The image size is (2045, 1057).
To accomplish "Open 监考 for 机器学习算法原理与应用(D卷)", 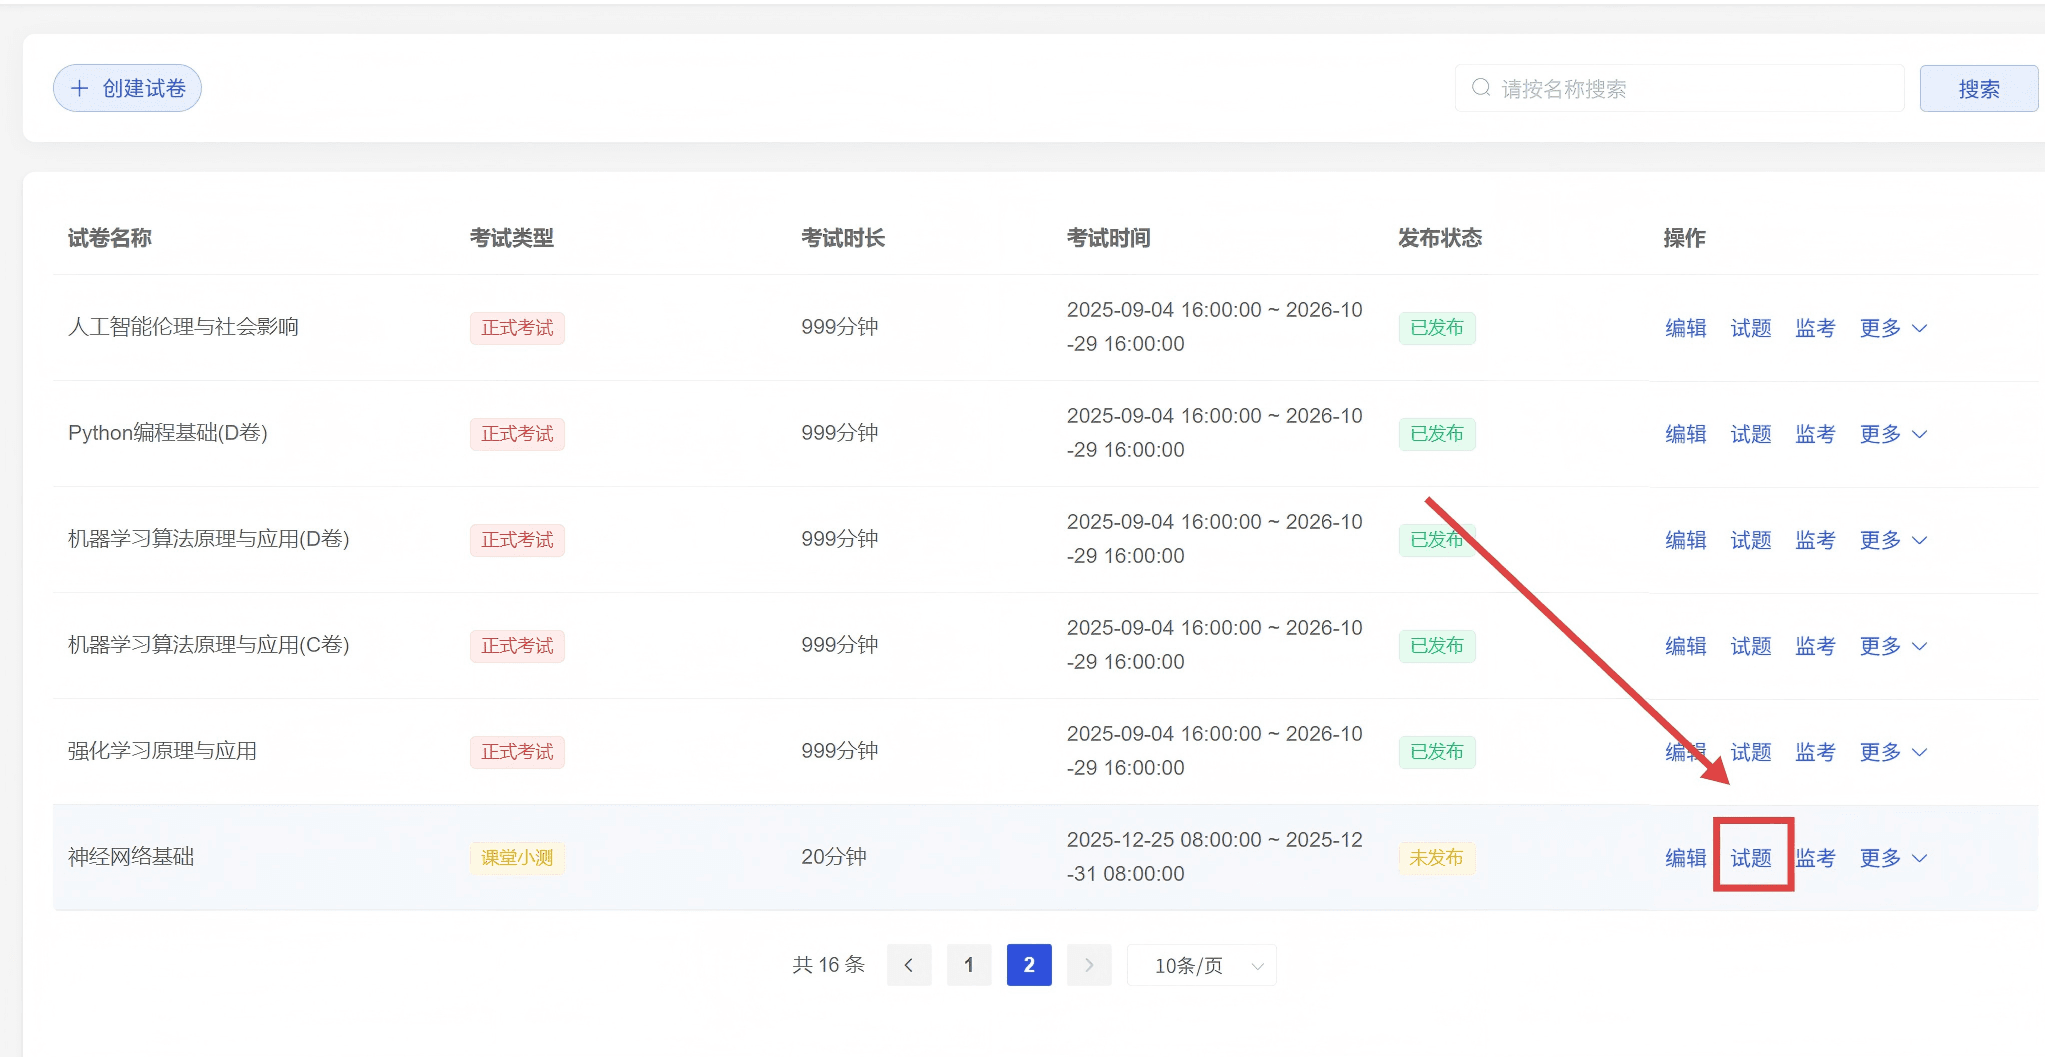I will 1815,540.
